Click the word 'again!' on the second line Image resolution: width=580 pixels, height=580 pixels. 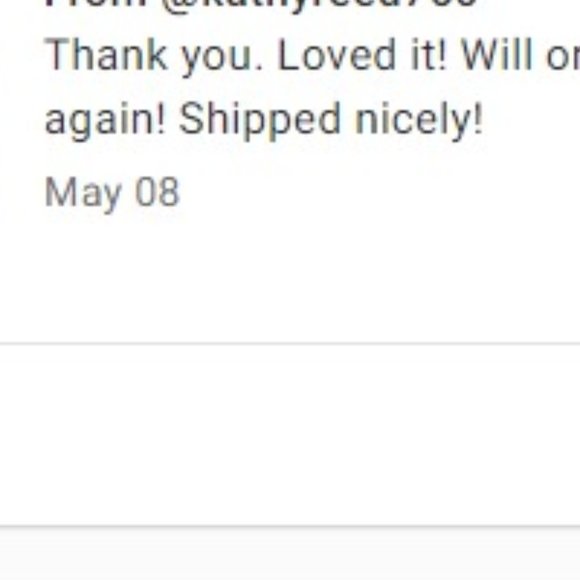coord(105,121)
